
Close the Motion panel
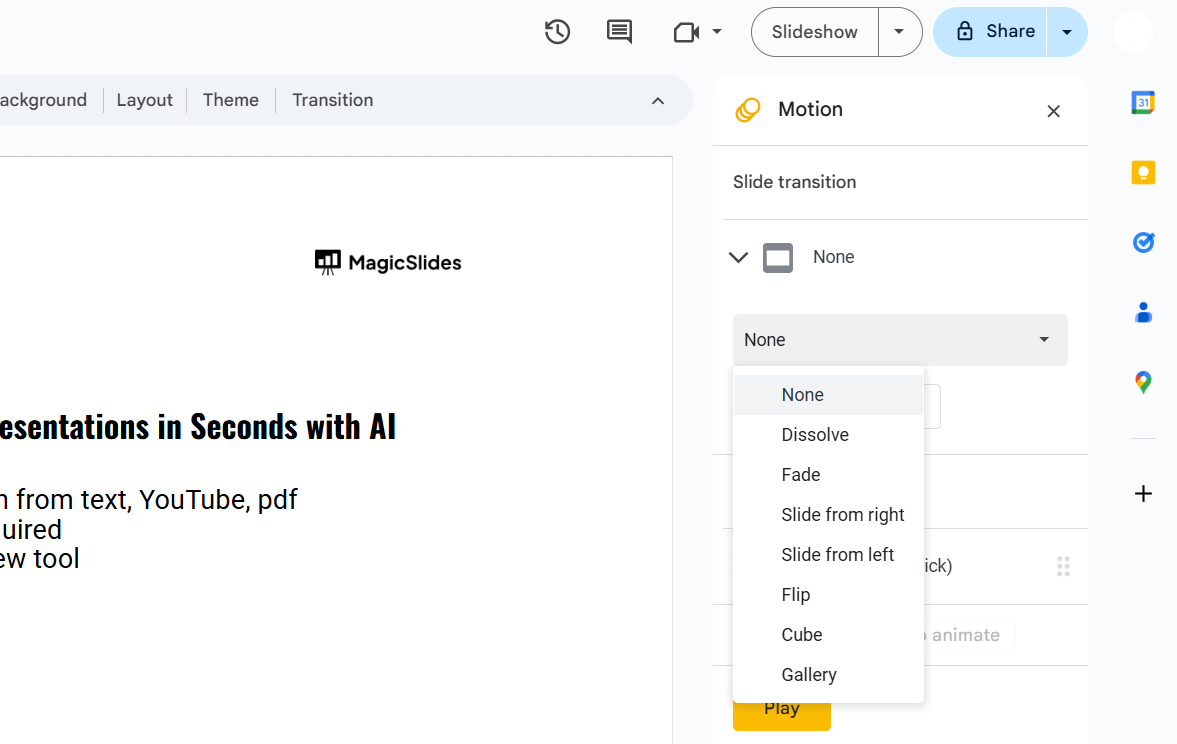click(1053, 111)
